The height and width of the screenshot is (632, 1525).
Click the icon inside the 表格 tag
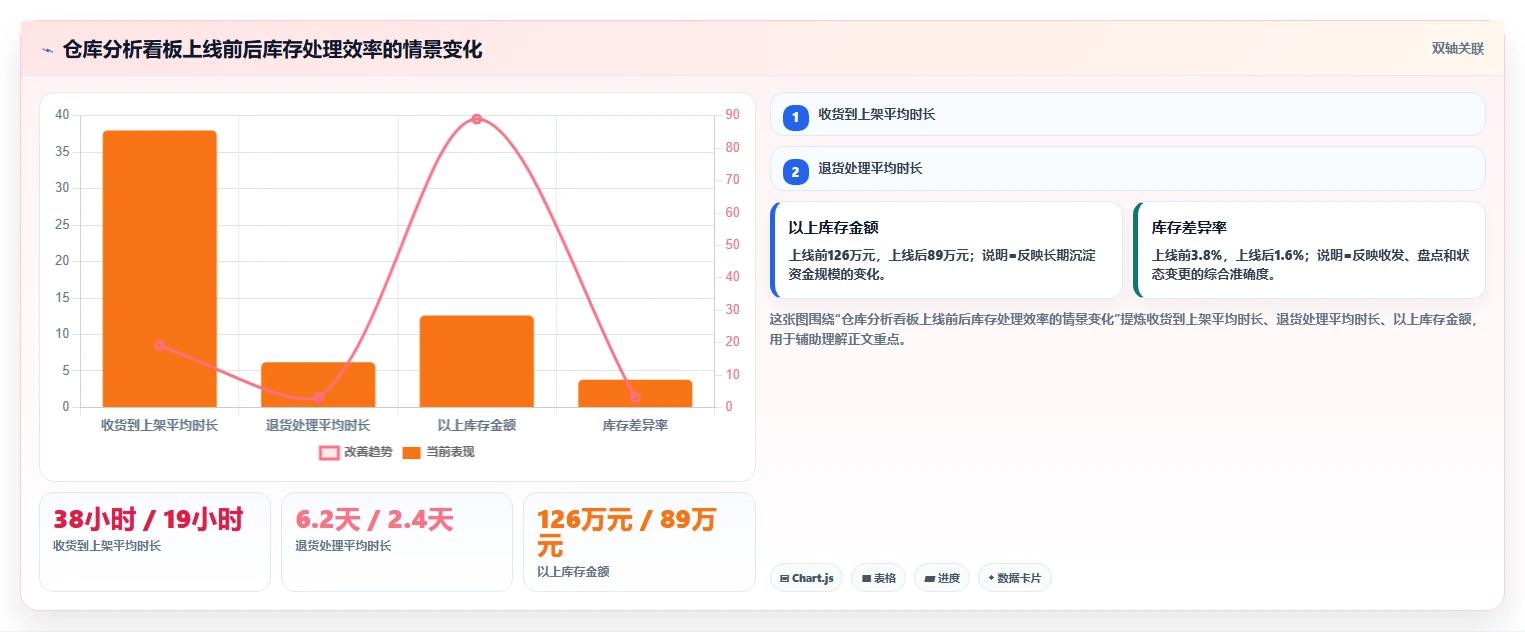tap(866, 579)
